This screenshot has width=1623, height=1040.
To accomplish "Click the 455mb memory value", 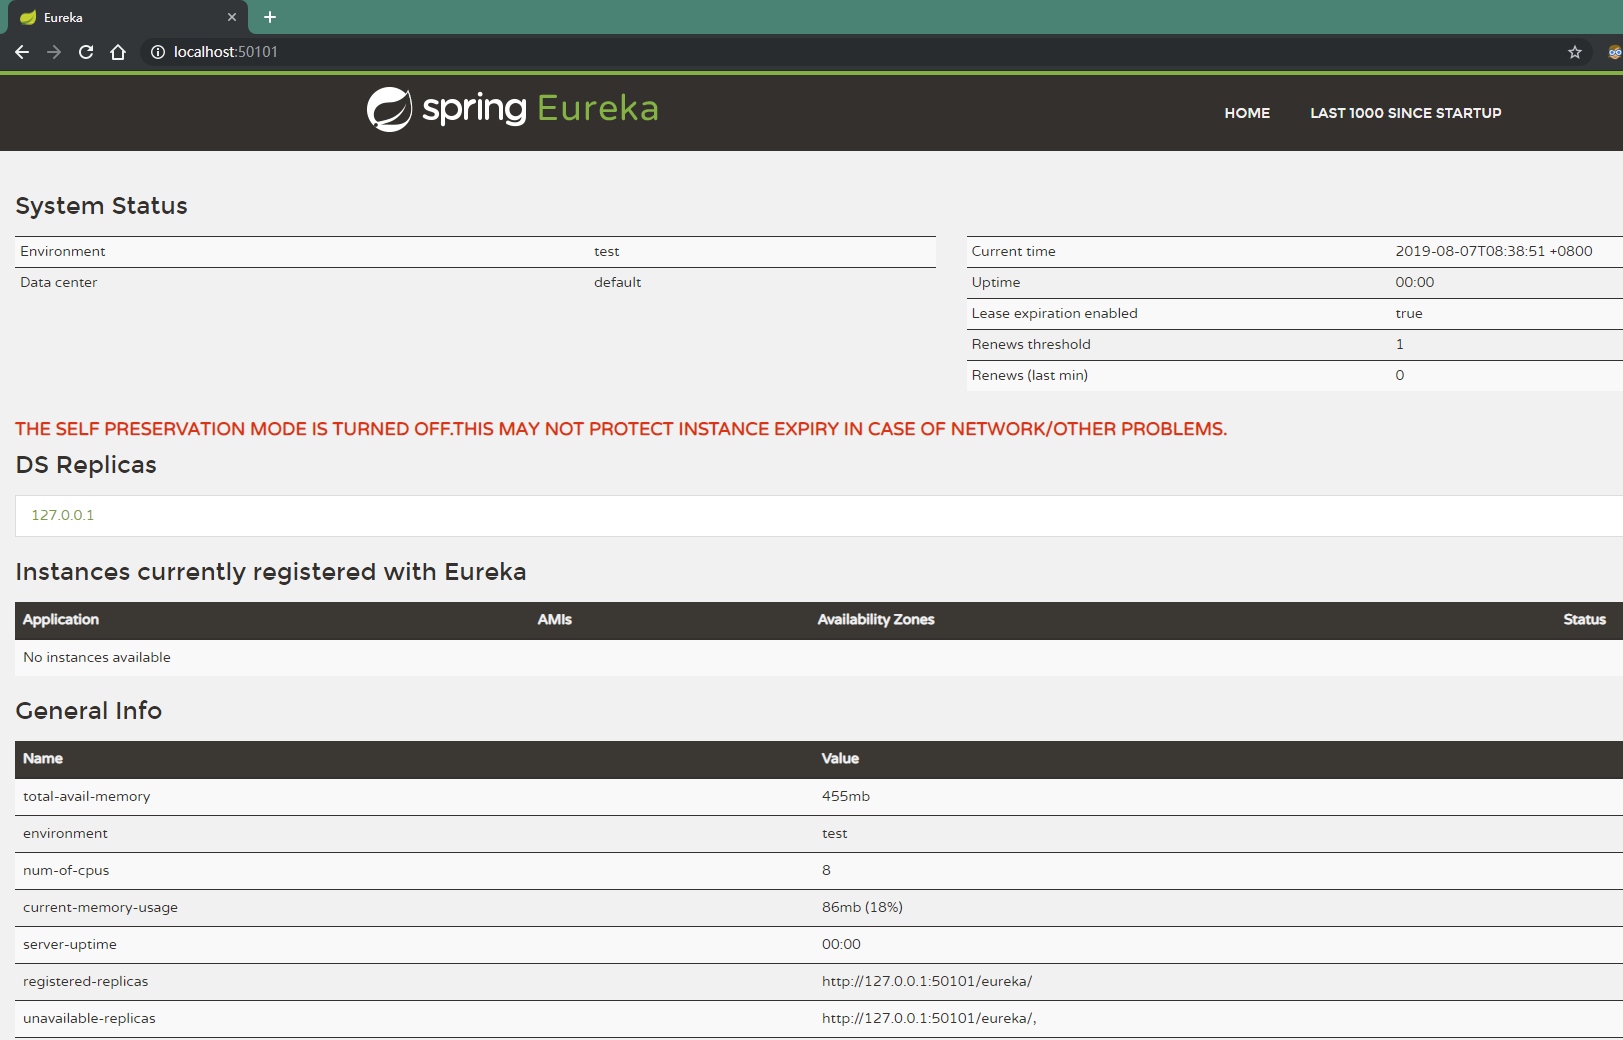I will 846,797.
